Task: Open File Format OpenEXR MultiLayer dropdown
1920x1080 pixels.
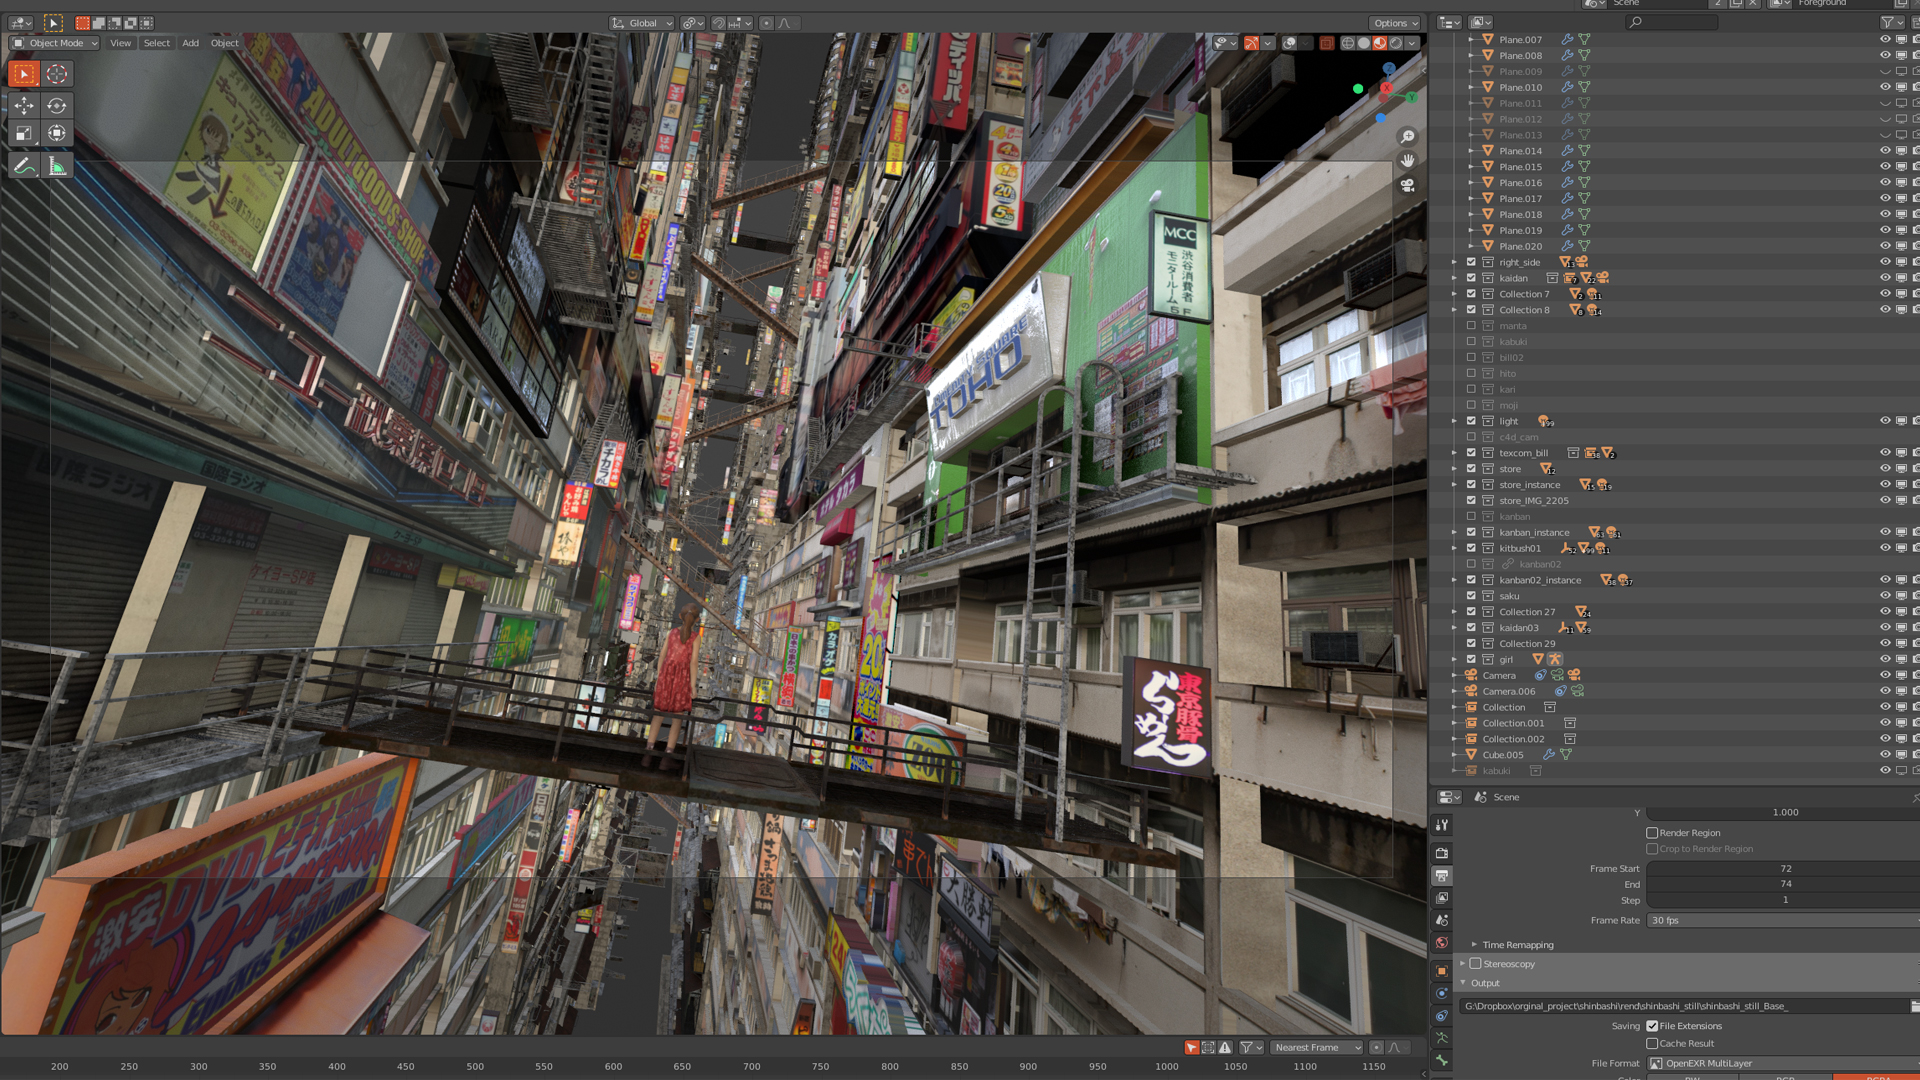Action: click(1783, 1064)
